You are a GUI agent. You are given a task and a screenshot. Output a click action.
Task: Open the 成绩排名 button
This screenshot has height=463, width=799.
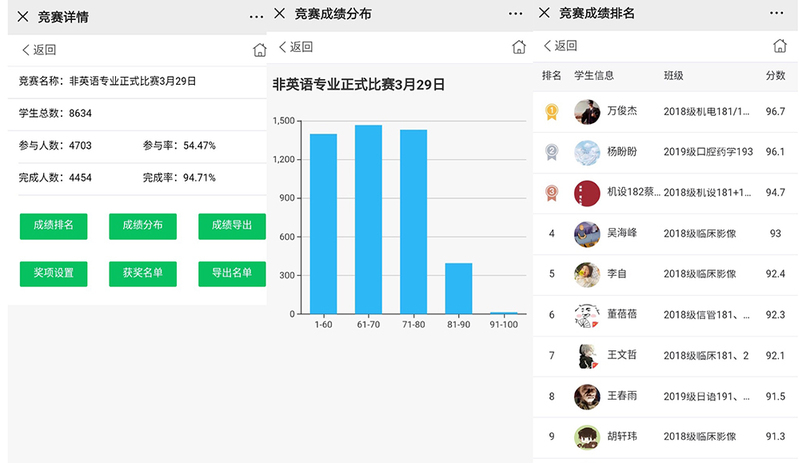pos(53,226)
